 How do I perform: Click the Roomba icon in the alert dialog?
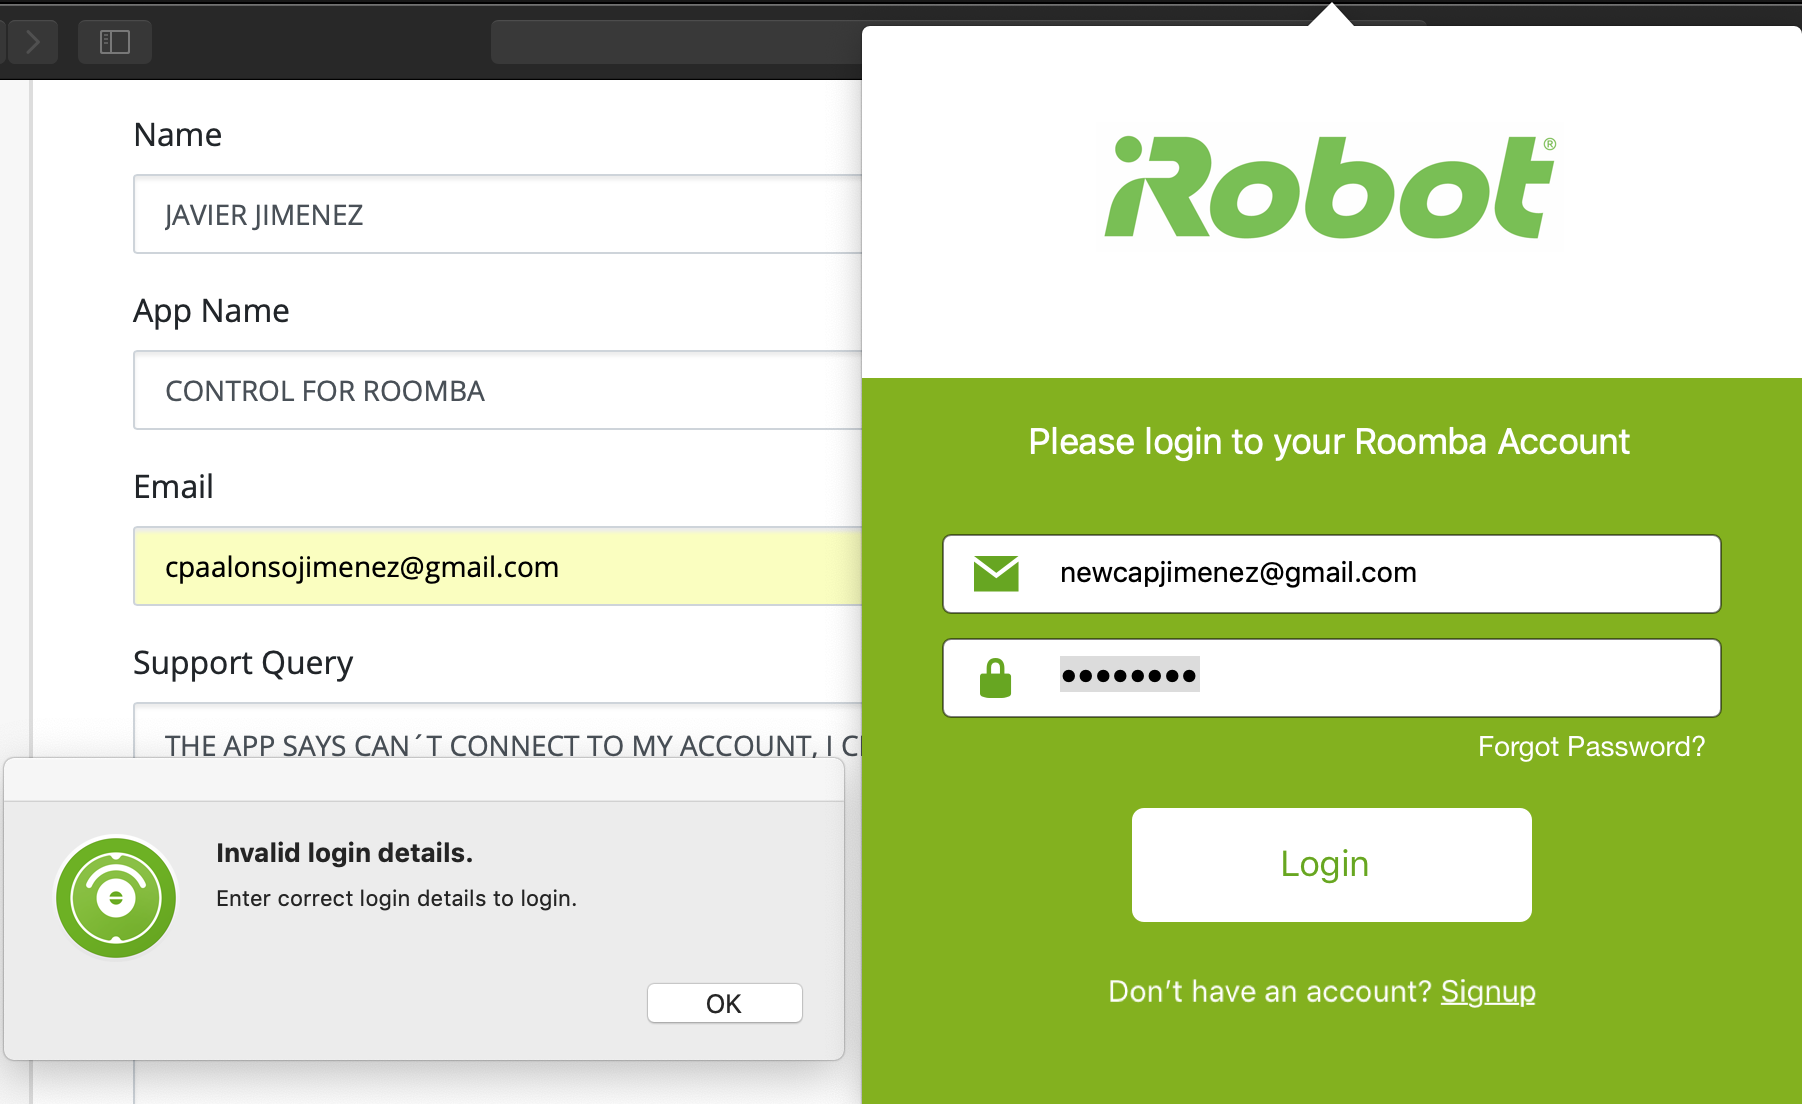pyautogui.click(x=116, y=898)
